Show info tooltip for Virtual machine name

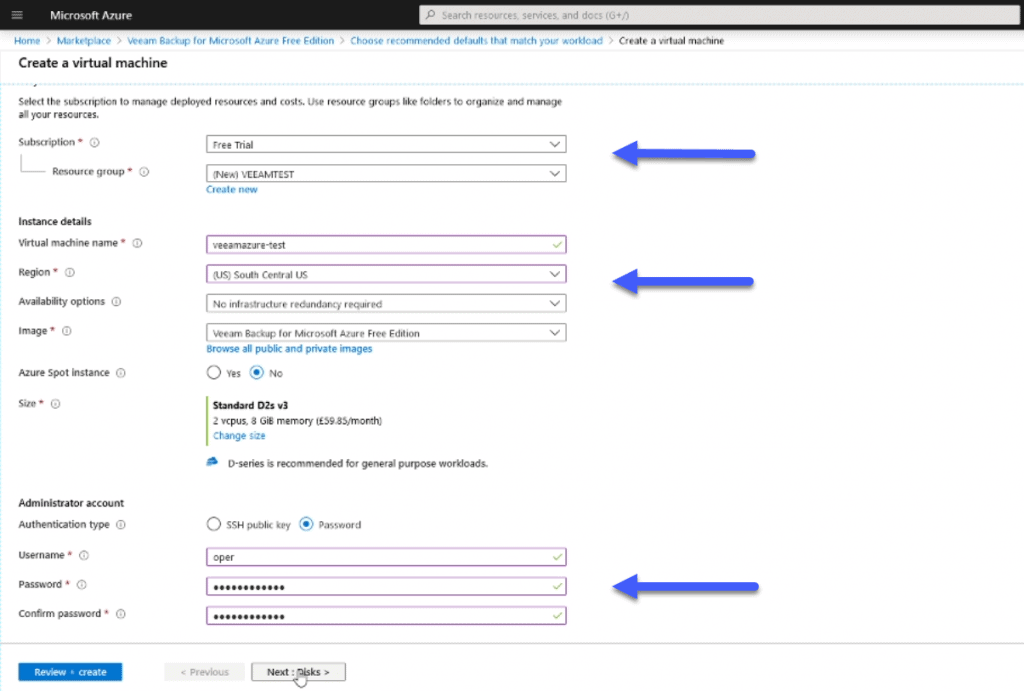(x=137, y=243)
